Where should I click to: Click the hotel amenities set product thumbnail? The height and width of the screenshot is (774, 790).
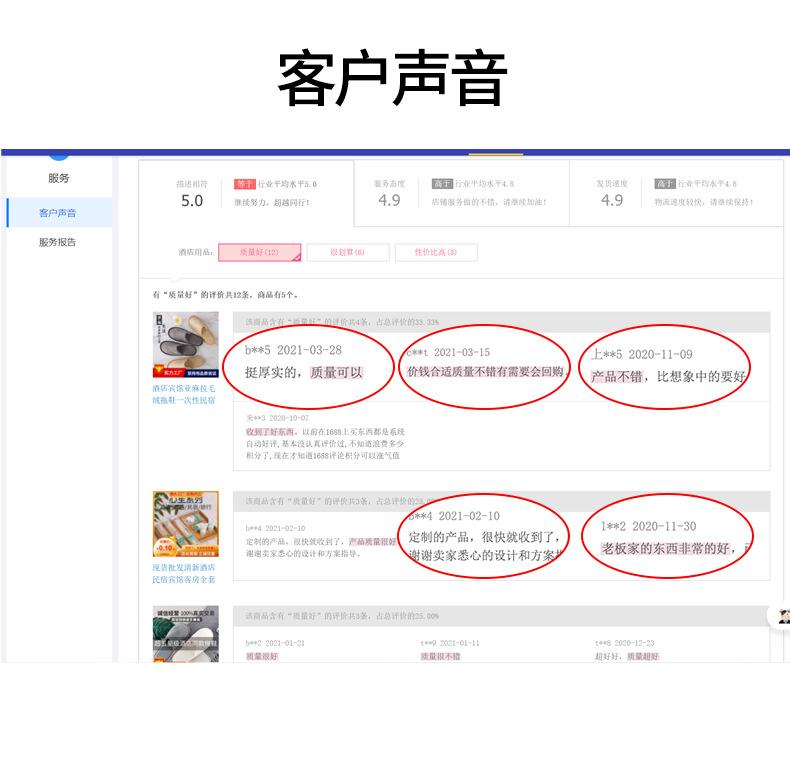pos(185,524)
